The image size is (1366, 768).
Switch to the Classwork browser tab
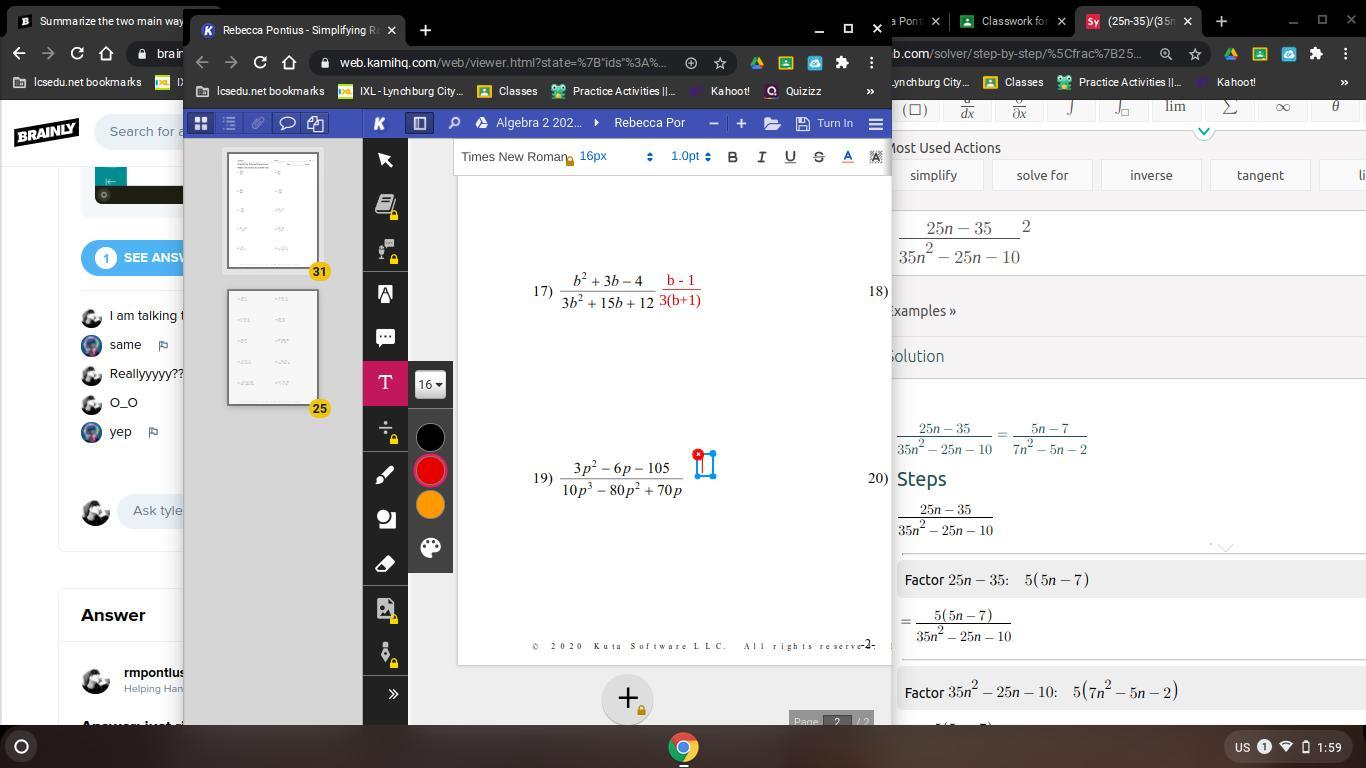tap(1013, 21)
